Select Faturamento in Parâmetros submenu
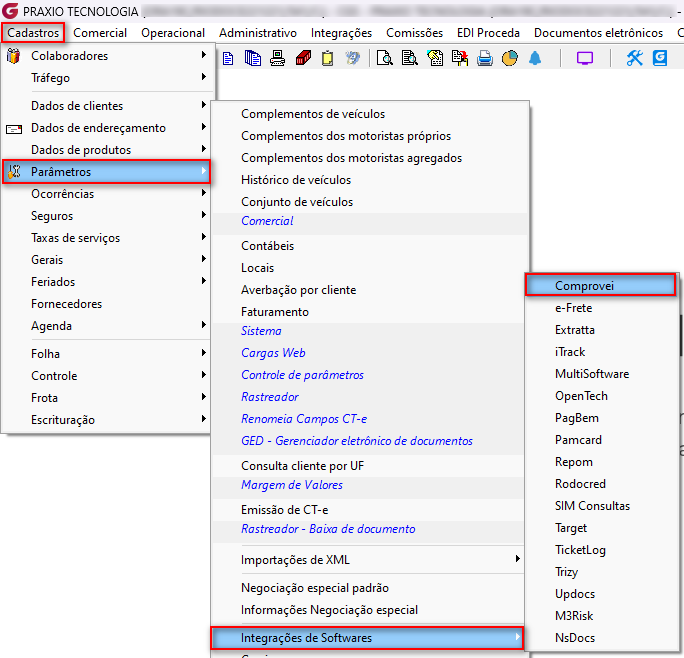684x658 pixels. pos(369,312)
